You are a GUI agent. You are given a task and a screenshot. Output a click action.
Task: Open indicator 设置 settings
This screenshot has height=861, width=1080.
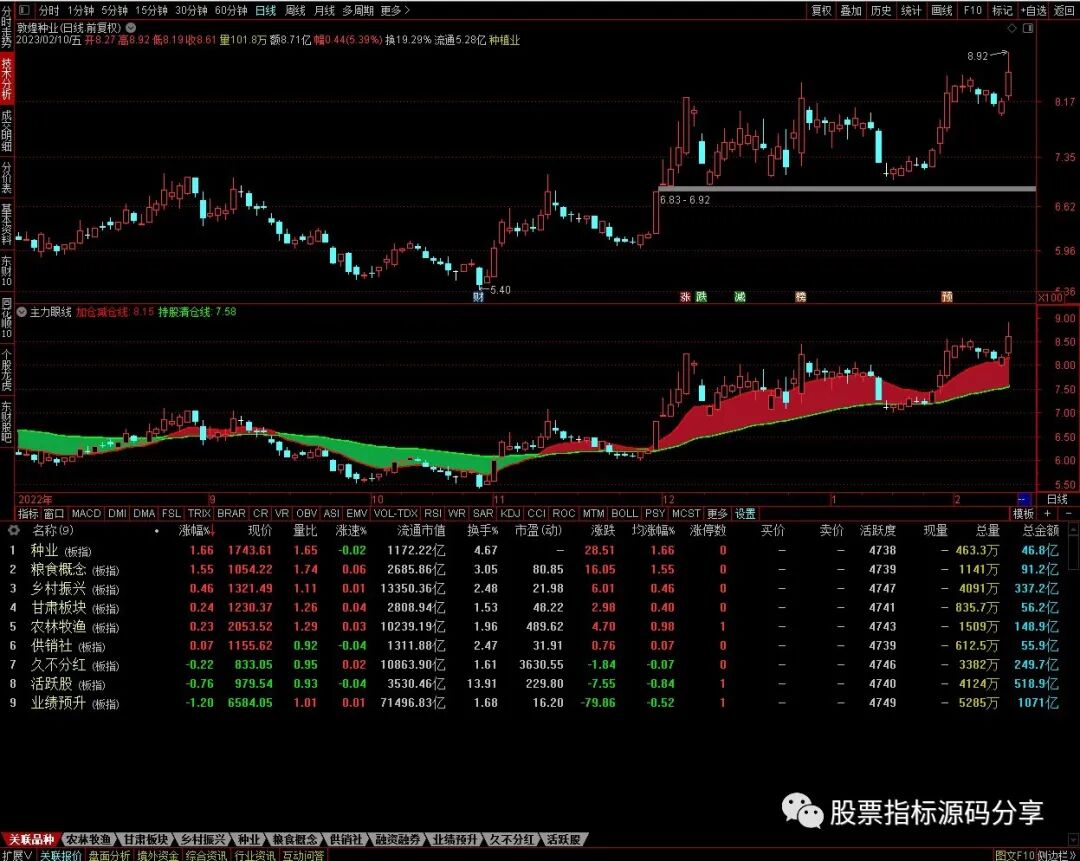click(745, 513)
